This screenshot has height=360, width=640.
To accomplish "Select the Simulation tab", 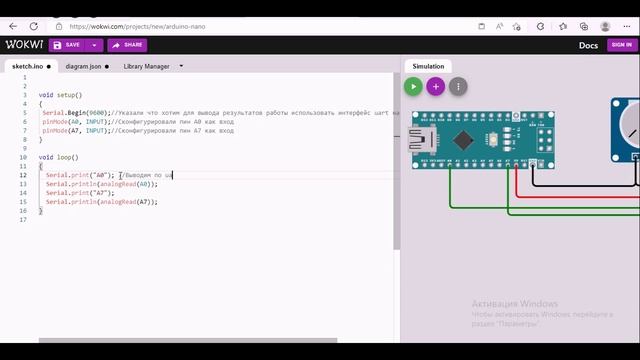I will (428, 66).
